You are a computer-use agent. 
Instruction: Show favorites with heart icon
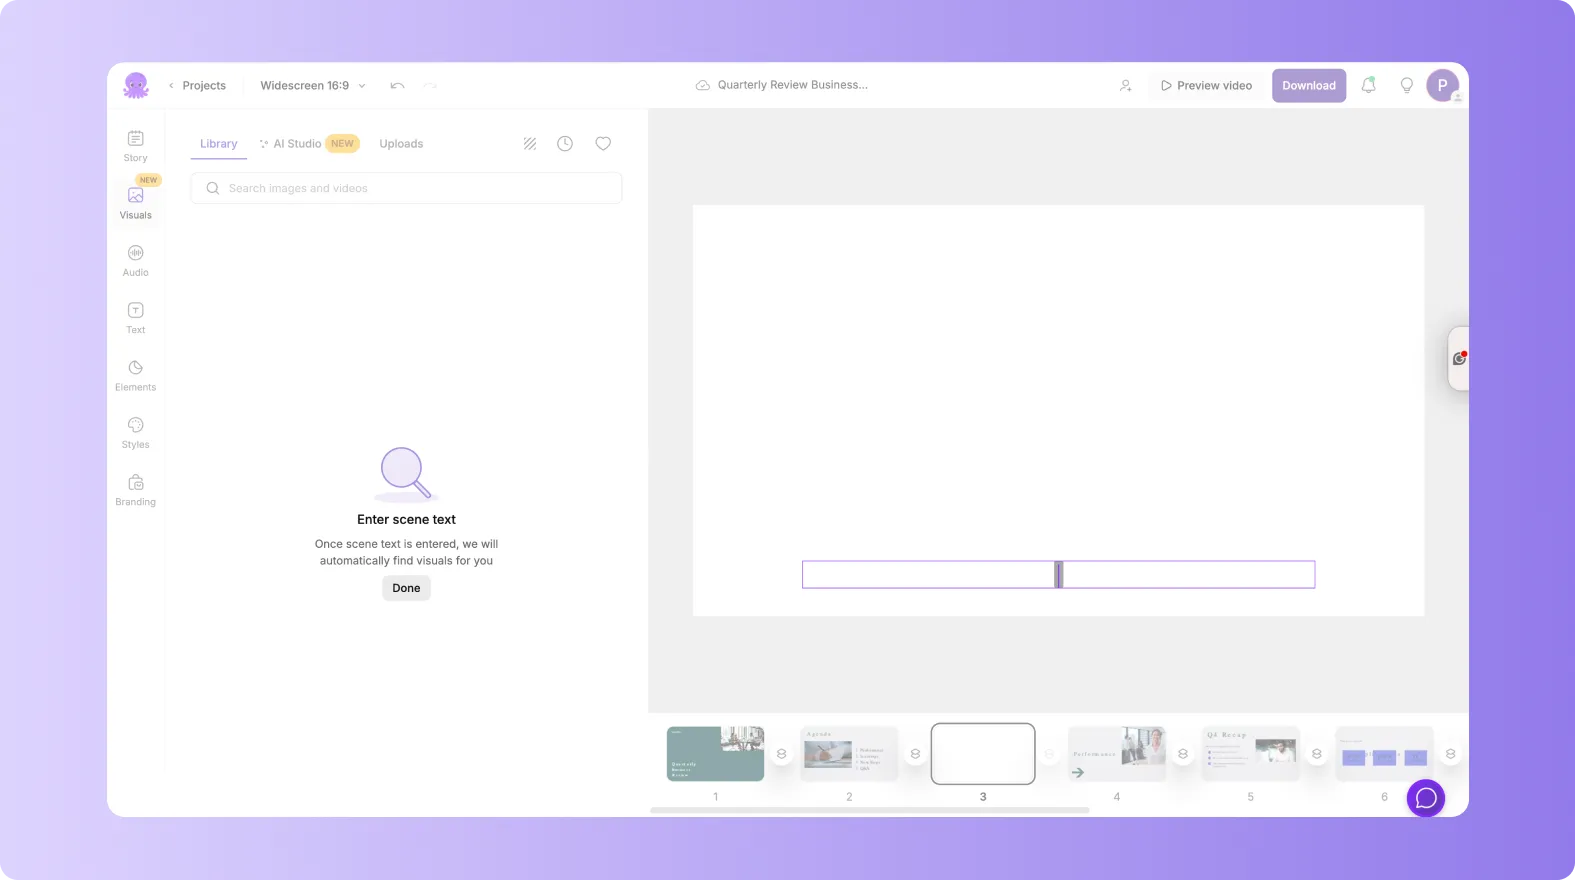603,144
